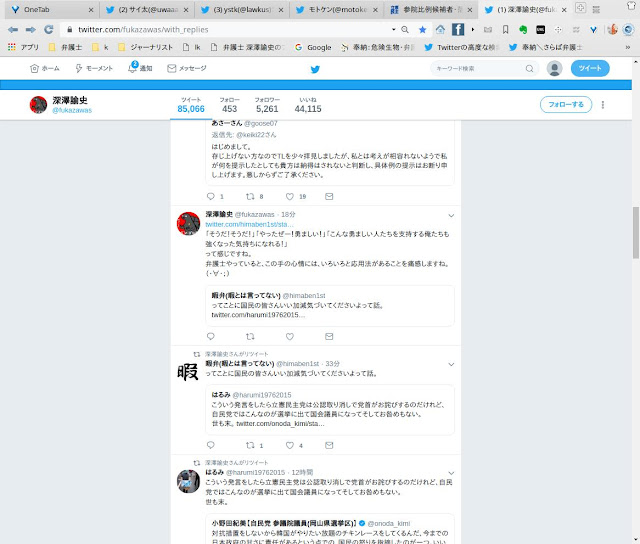Screen dimensions: 640x544
Task: Retweet the himaben1st 33分 tweet
Action: 250,445
